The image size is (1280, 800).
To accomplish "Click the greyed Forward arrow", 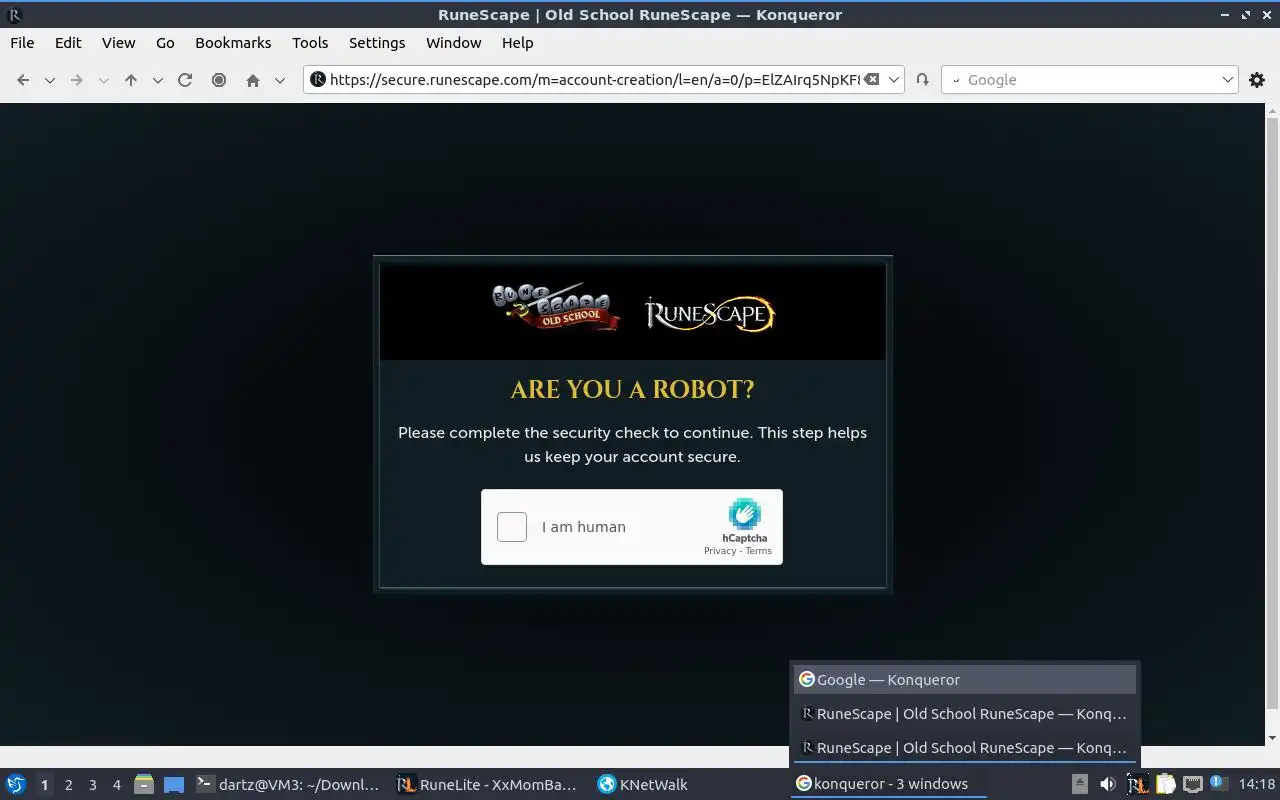I will point(76,80).
